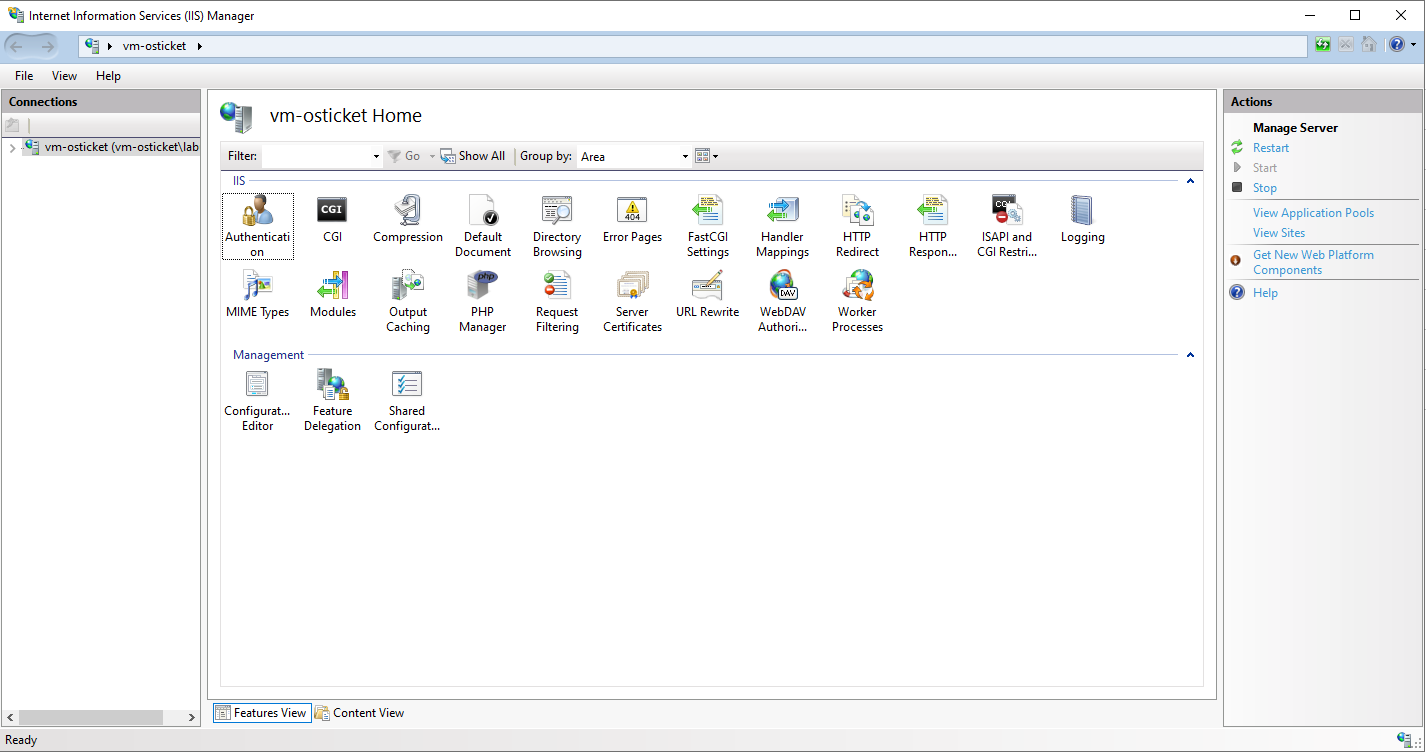Viewport: 1426px width, 753px height.
Task: Collapse the IIS group section
Action: click(x=1190, y=181)
